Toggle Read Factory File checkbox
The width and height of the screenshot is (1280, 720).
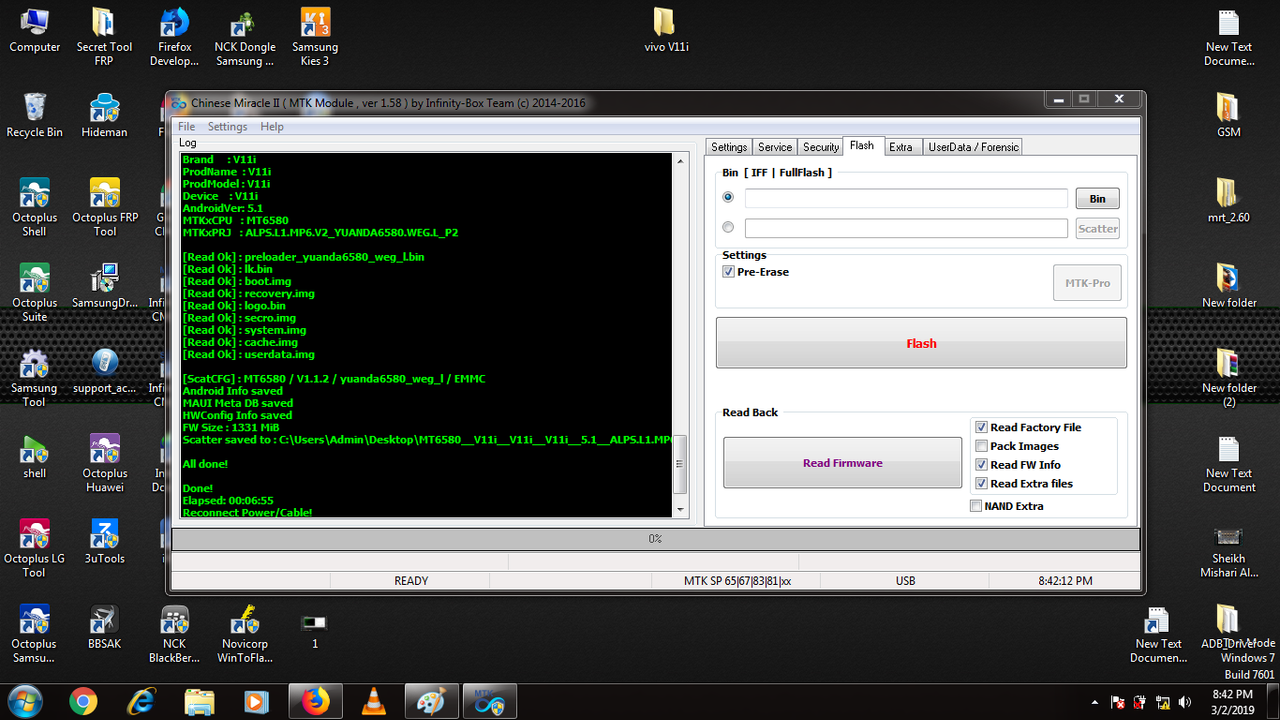(x=981, y=427)
